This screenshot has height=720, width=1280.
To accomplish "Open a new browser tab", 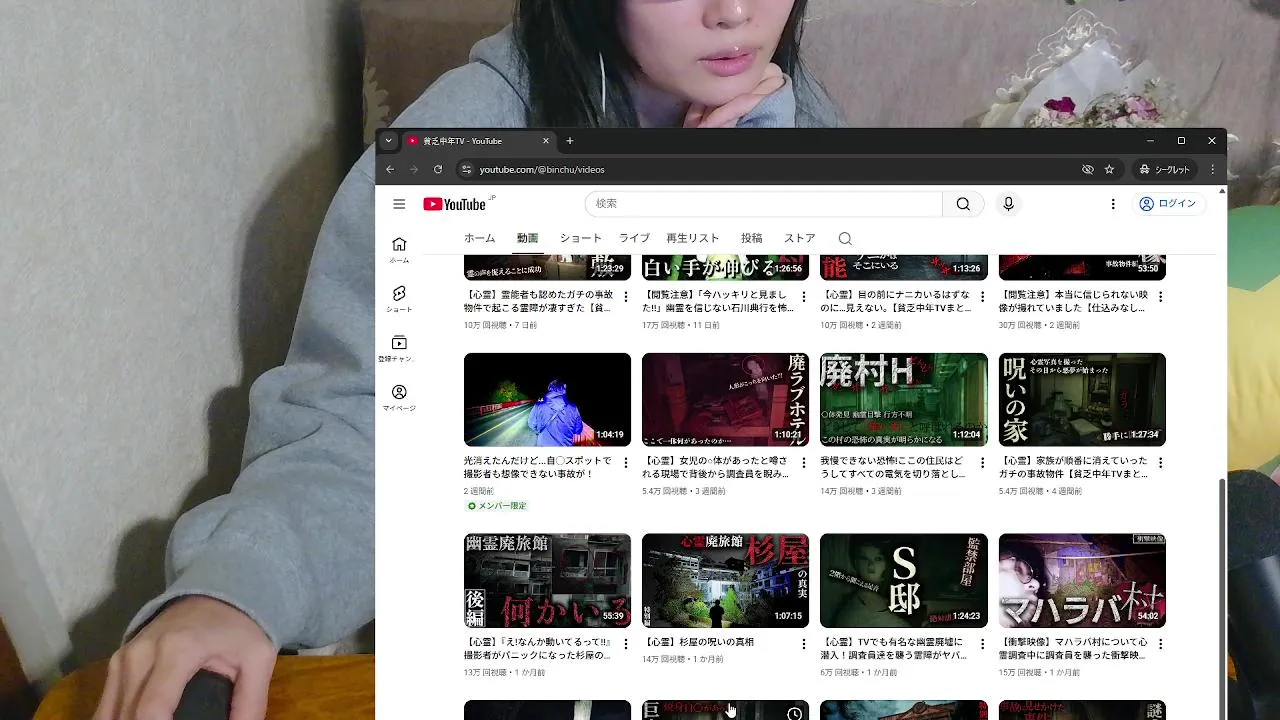I will click(x=570, y=141).
